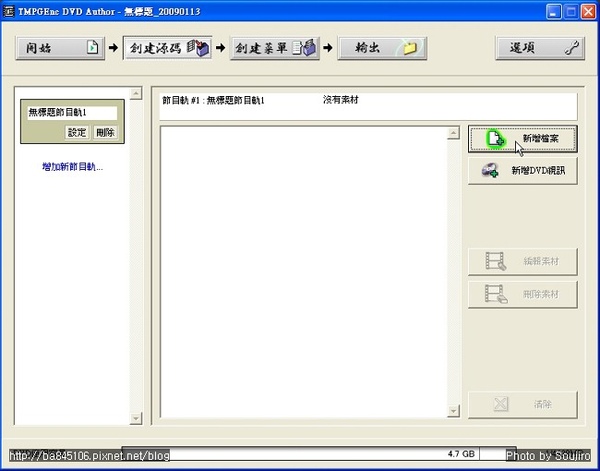Click the film edit icon on 編輯素材
Image resolution: width=600 pixels, height=471 pixels.
click(x=496, y=261)
